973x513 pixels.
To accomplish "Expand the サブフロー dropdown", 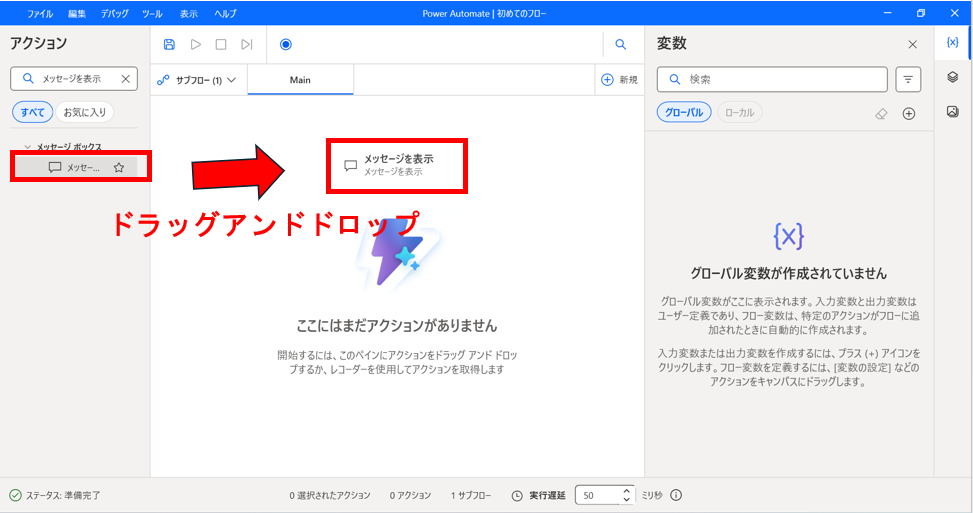I will click(x=197, y=80).
